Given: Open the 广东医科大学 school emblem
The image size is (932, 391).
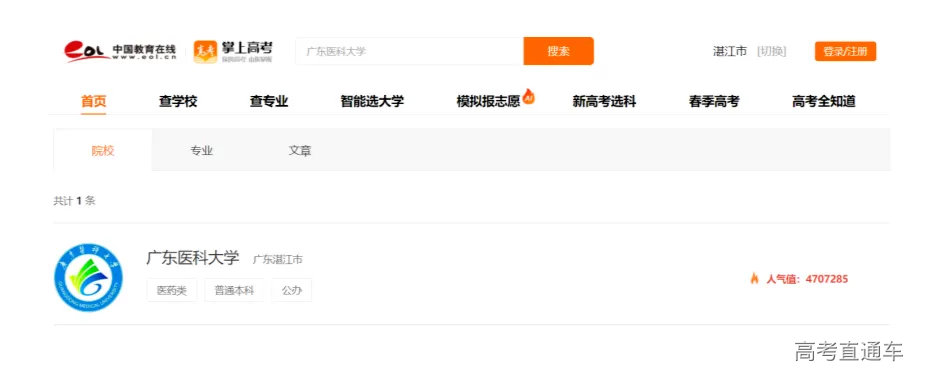Looking at the screenshot, I should pyautogui.click(x=88, y=278).
